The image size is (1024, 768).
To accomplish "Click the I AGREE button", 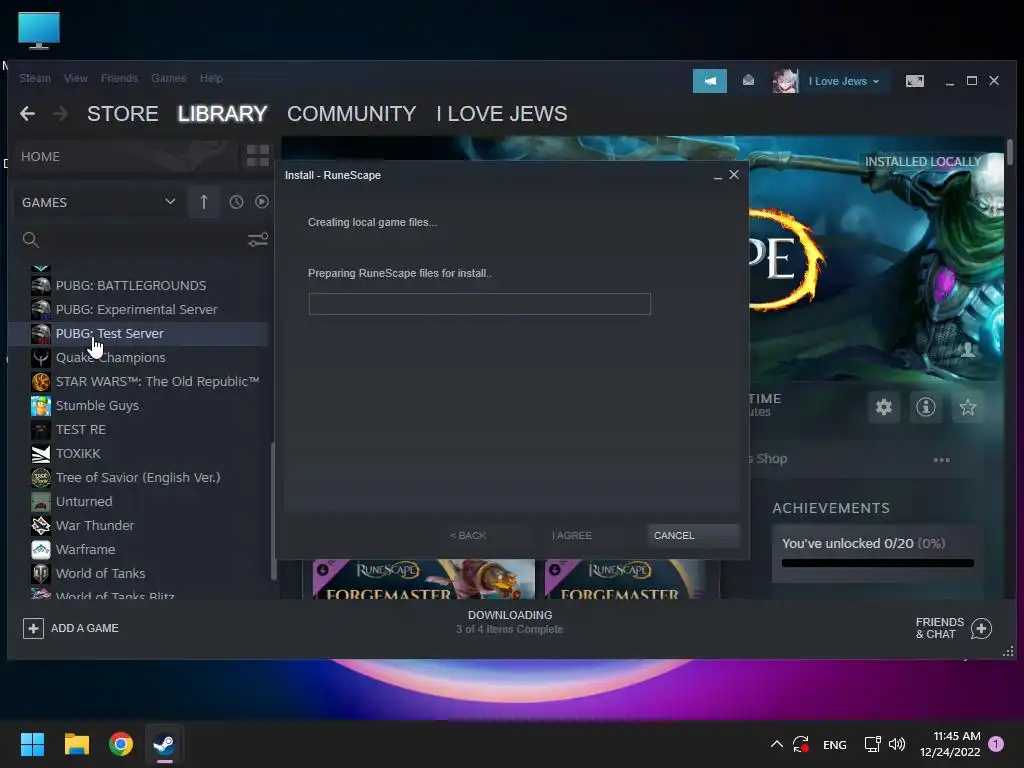I will pos(572,536).
